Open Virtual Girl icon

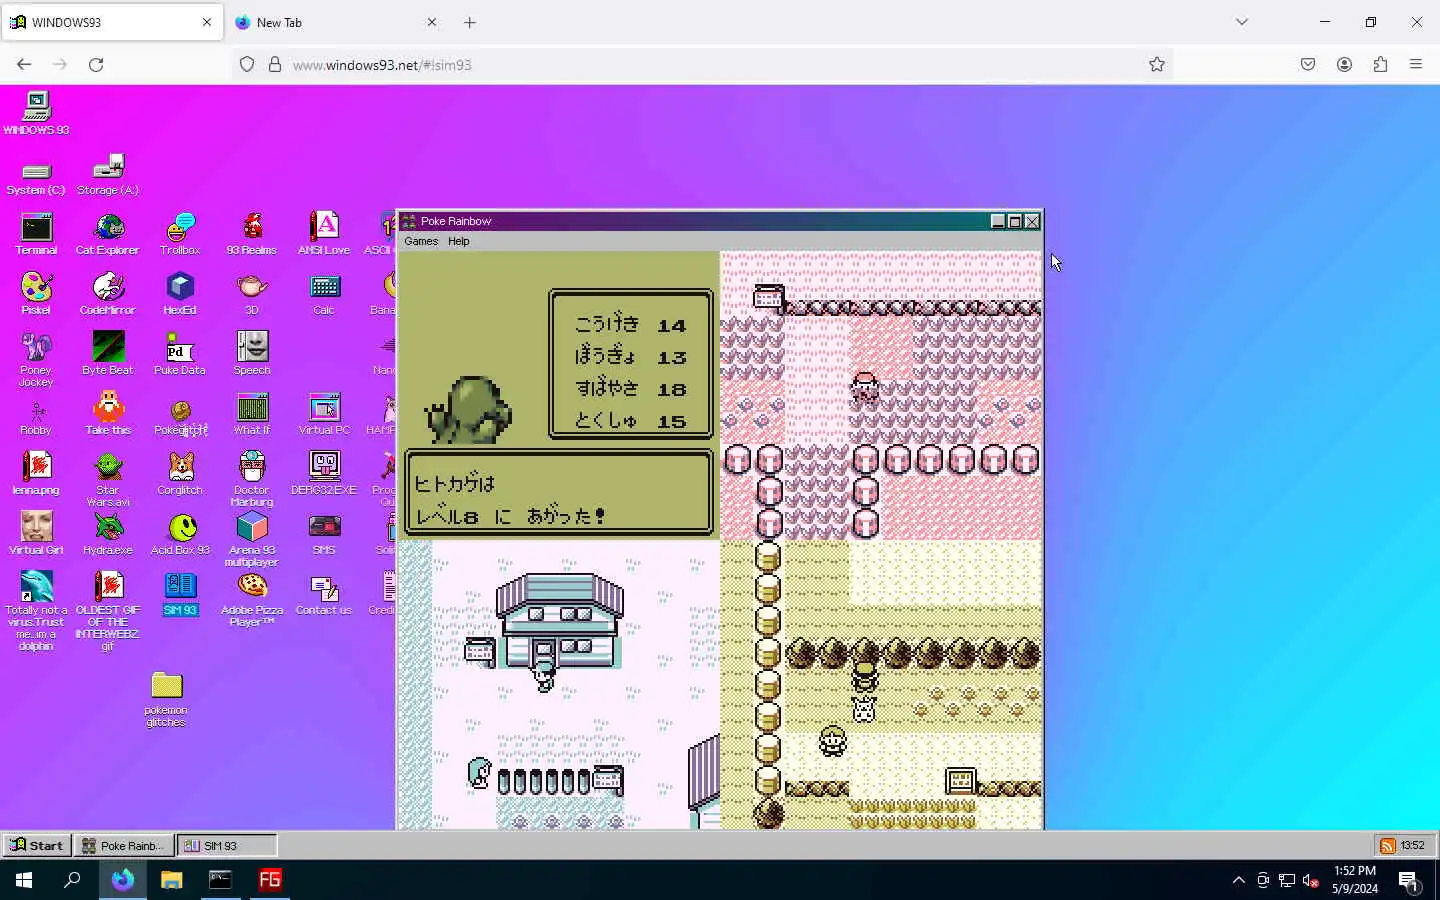pos(36,535)
